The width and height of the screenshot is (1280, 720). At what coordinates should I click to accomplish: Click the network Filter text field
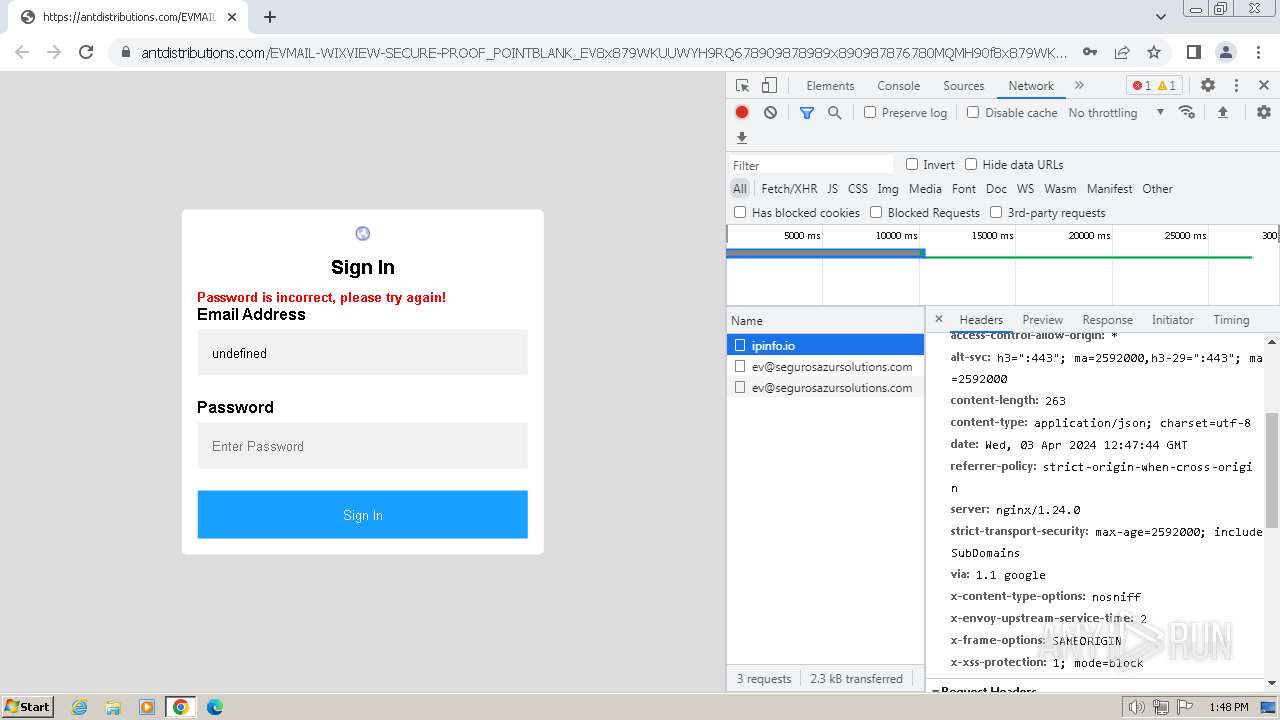[x=810, y=165]
